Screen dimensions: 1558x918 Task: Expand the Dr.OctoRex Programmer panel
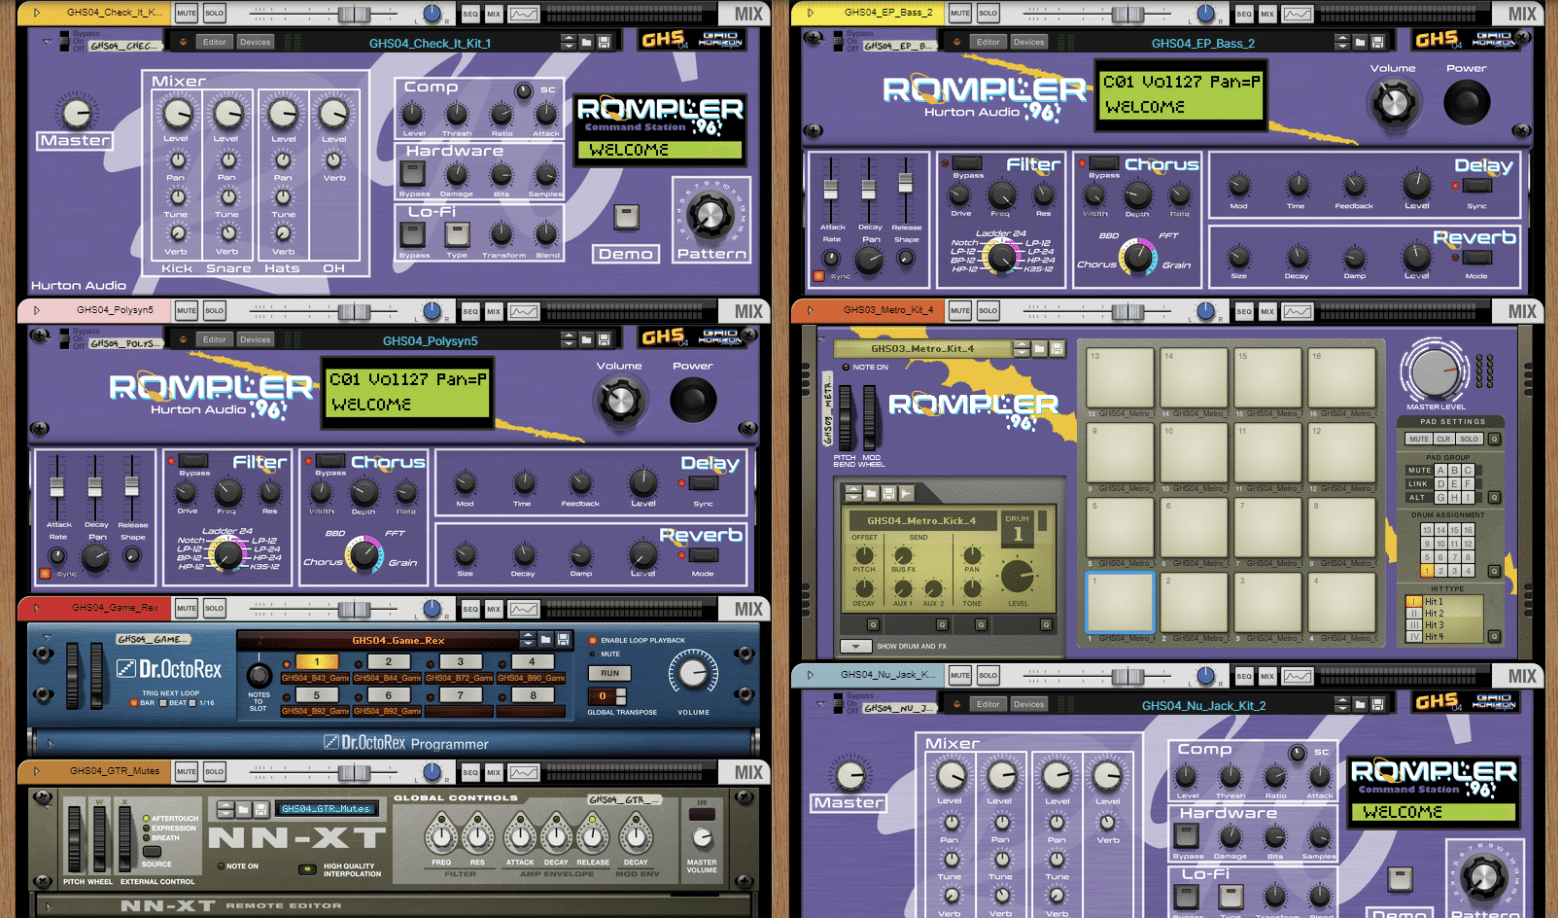coord(50,743)
